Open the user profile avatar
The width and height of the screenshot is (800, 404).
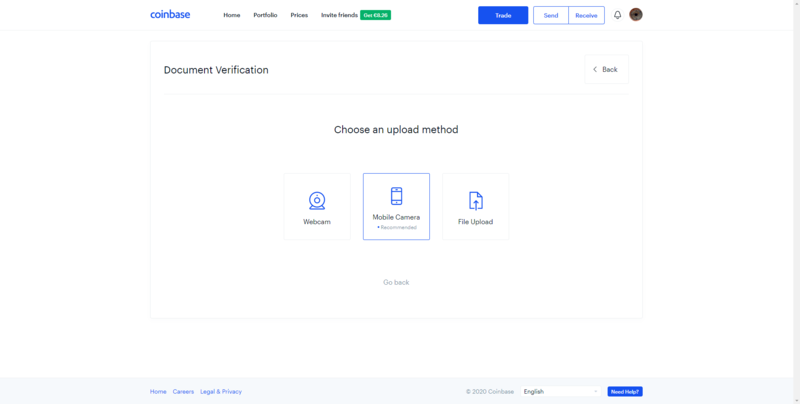[636, 15]
